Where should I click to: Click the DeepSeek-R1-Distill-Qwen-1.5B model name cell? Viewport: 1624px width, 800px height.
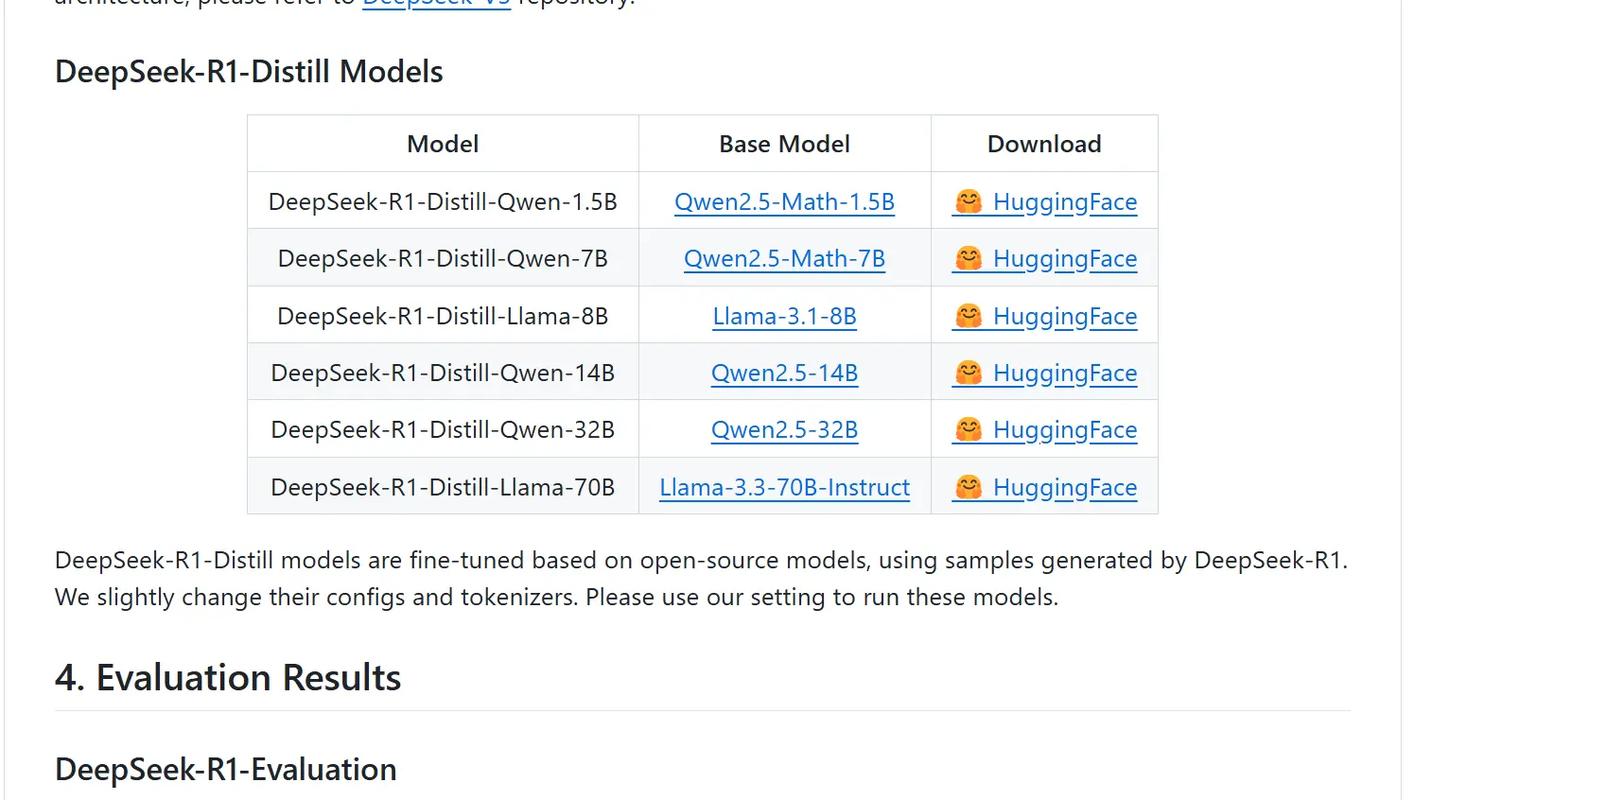pos(443,201)
